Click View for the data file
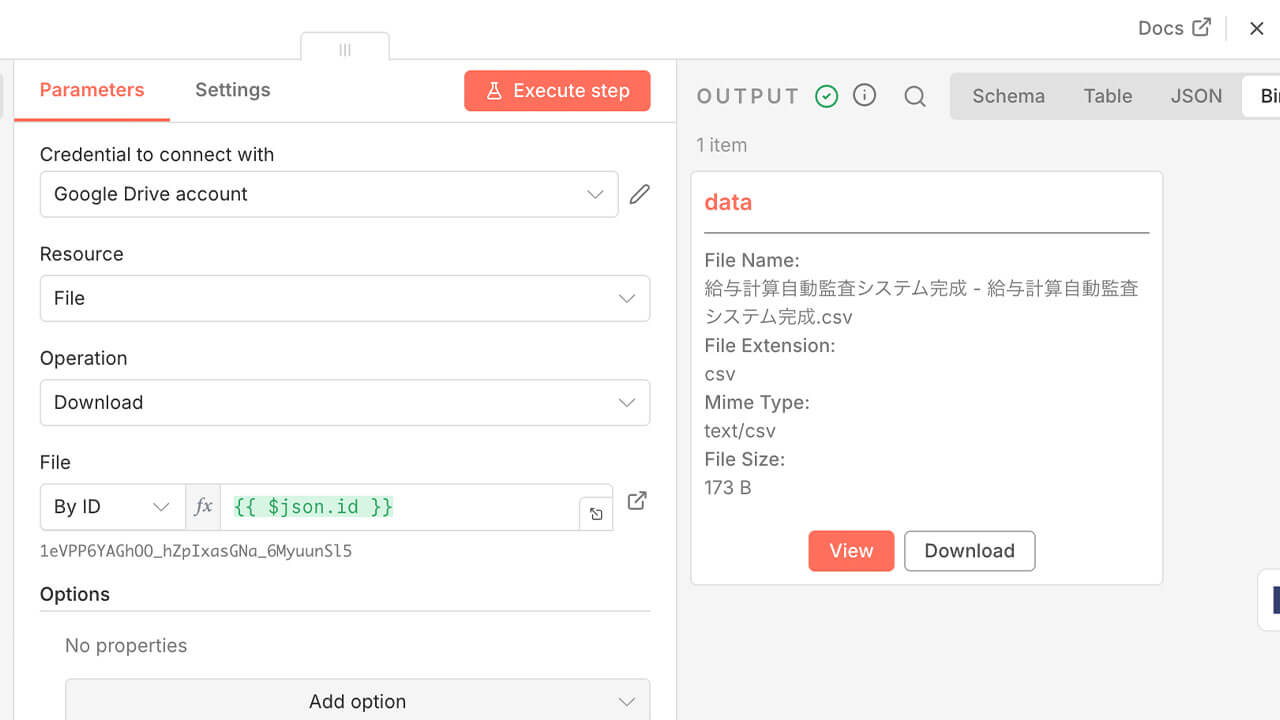Screen dimensions: 1280x720 click(x=851, y=551)
